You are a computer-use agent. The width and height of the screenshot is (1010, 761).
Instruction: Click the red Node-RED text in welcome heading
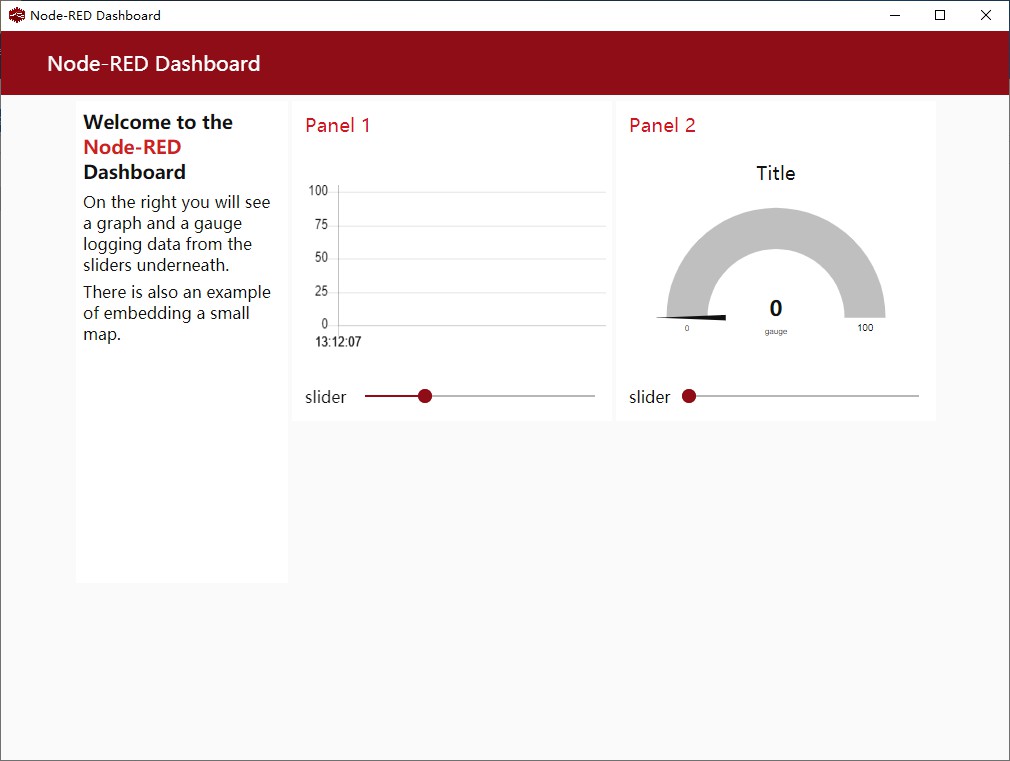[132, 147]
